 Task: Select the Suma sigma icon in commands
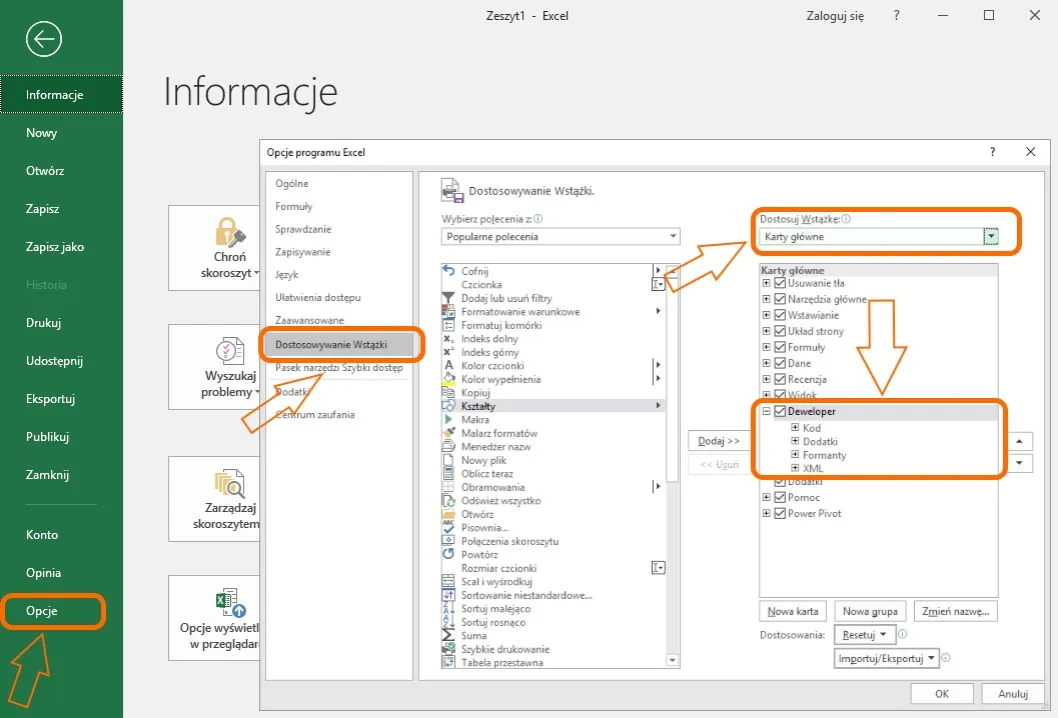click(449, 635)
